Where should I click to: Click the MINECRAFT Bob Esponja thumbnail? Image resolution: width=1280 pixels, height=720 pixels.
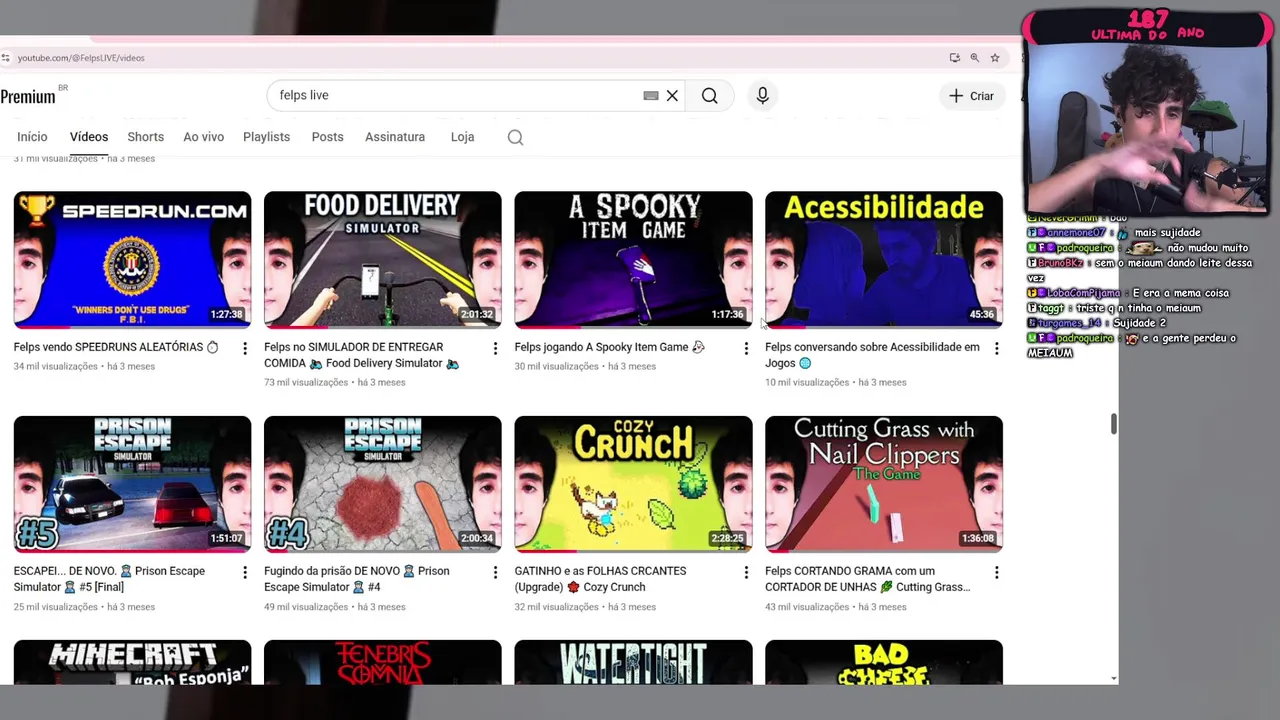click(132, 662)
